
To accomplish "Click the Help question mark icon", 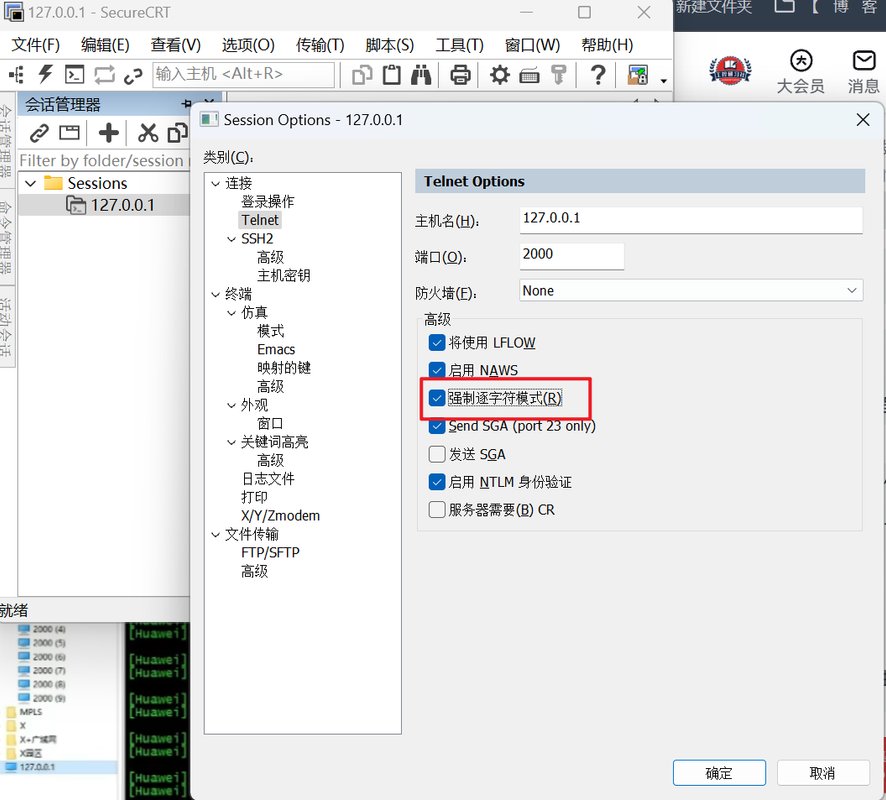I will [598, 75].
